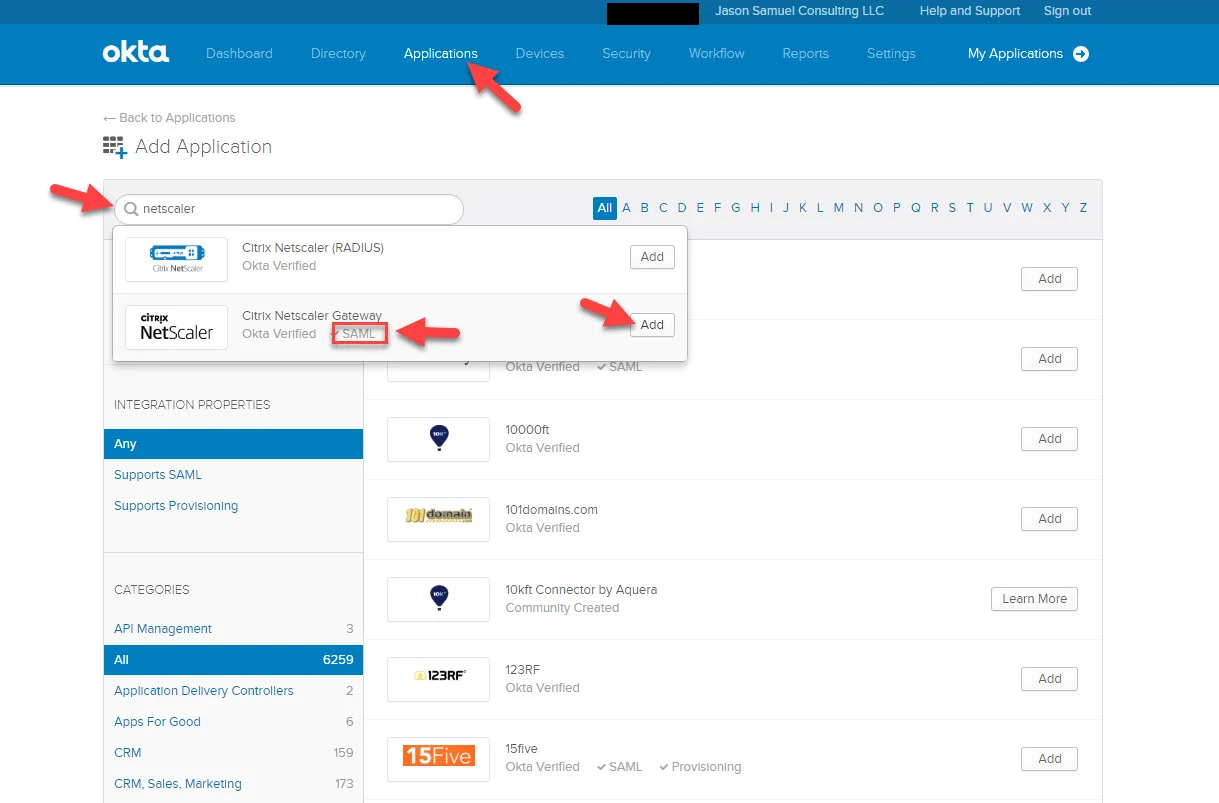Open the Dashboard menu
Screen dimensions: 1219x803
pos(239,54)
